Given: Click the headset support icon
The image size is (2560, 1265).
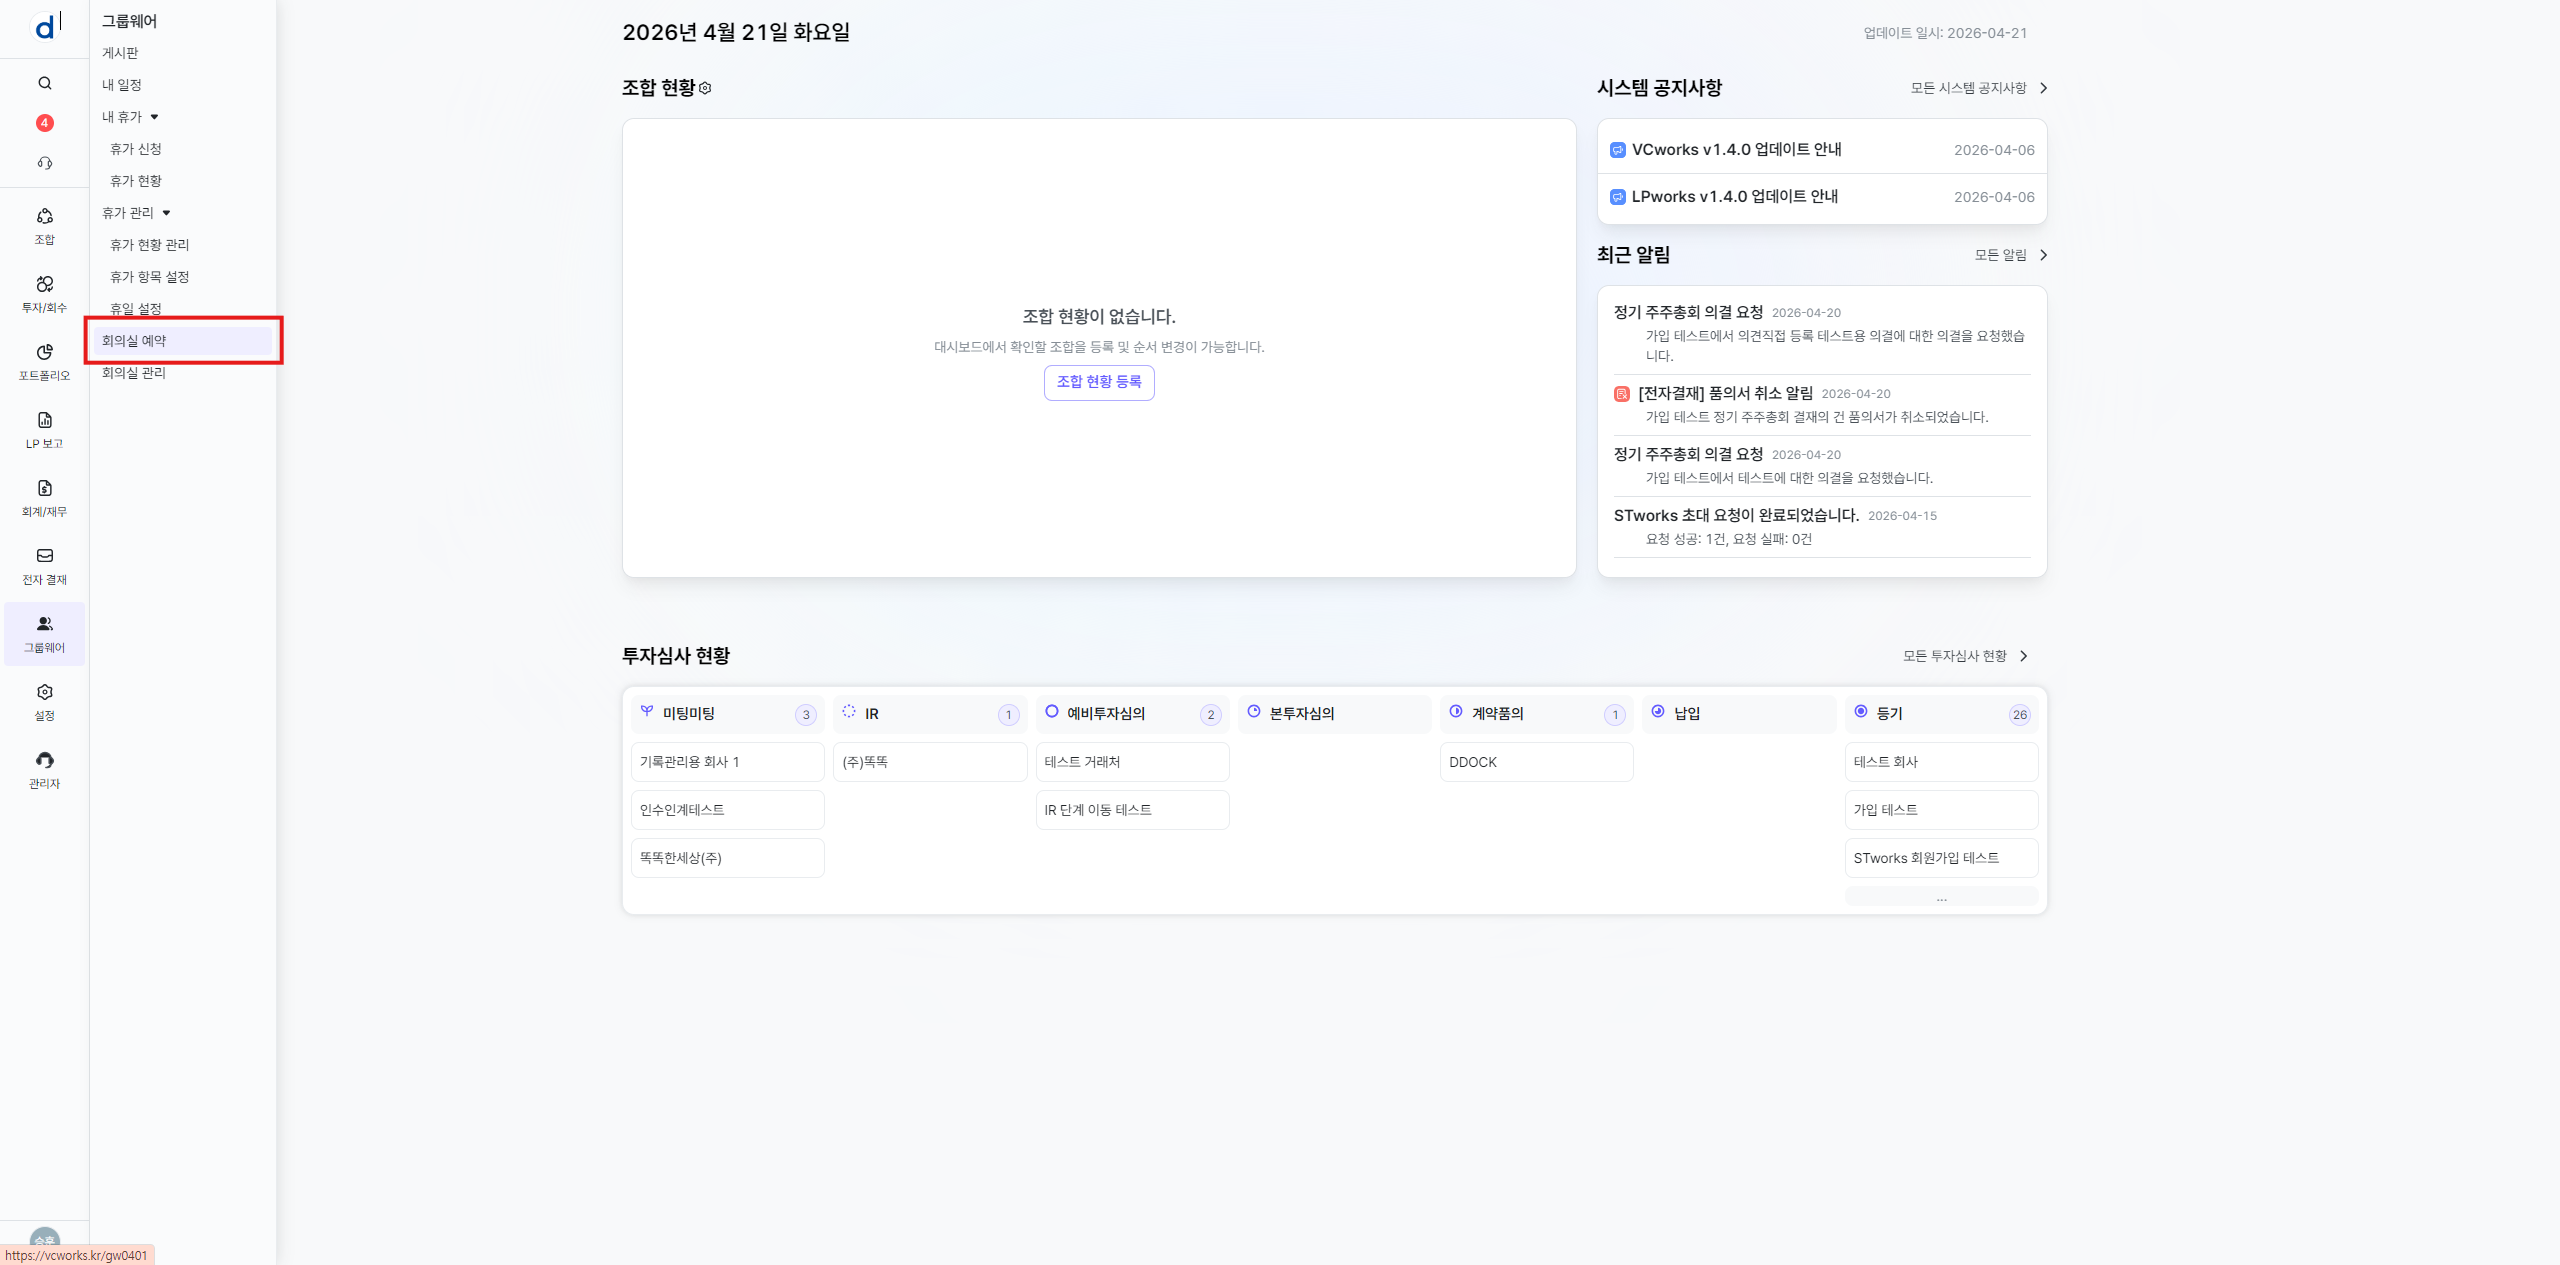Looking at the screenshot, I should (45, 163).
